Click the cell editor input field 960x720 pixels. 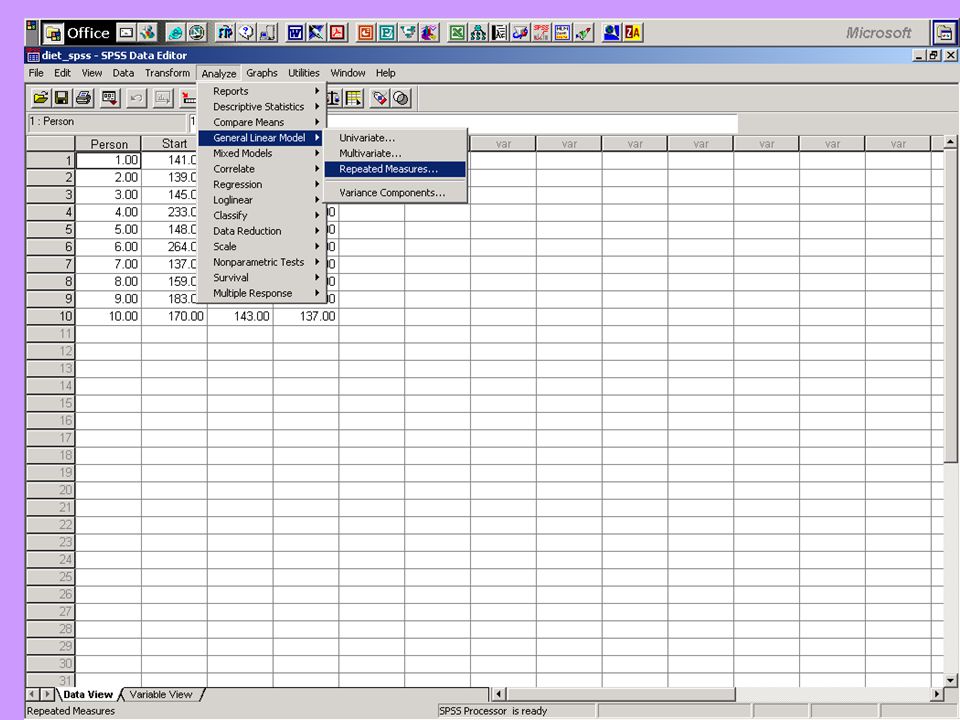click(463, 122)
